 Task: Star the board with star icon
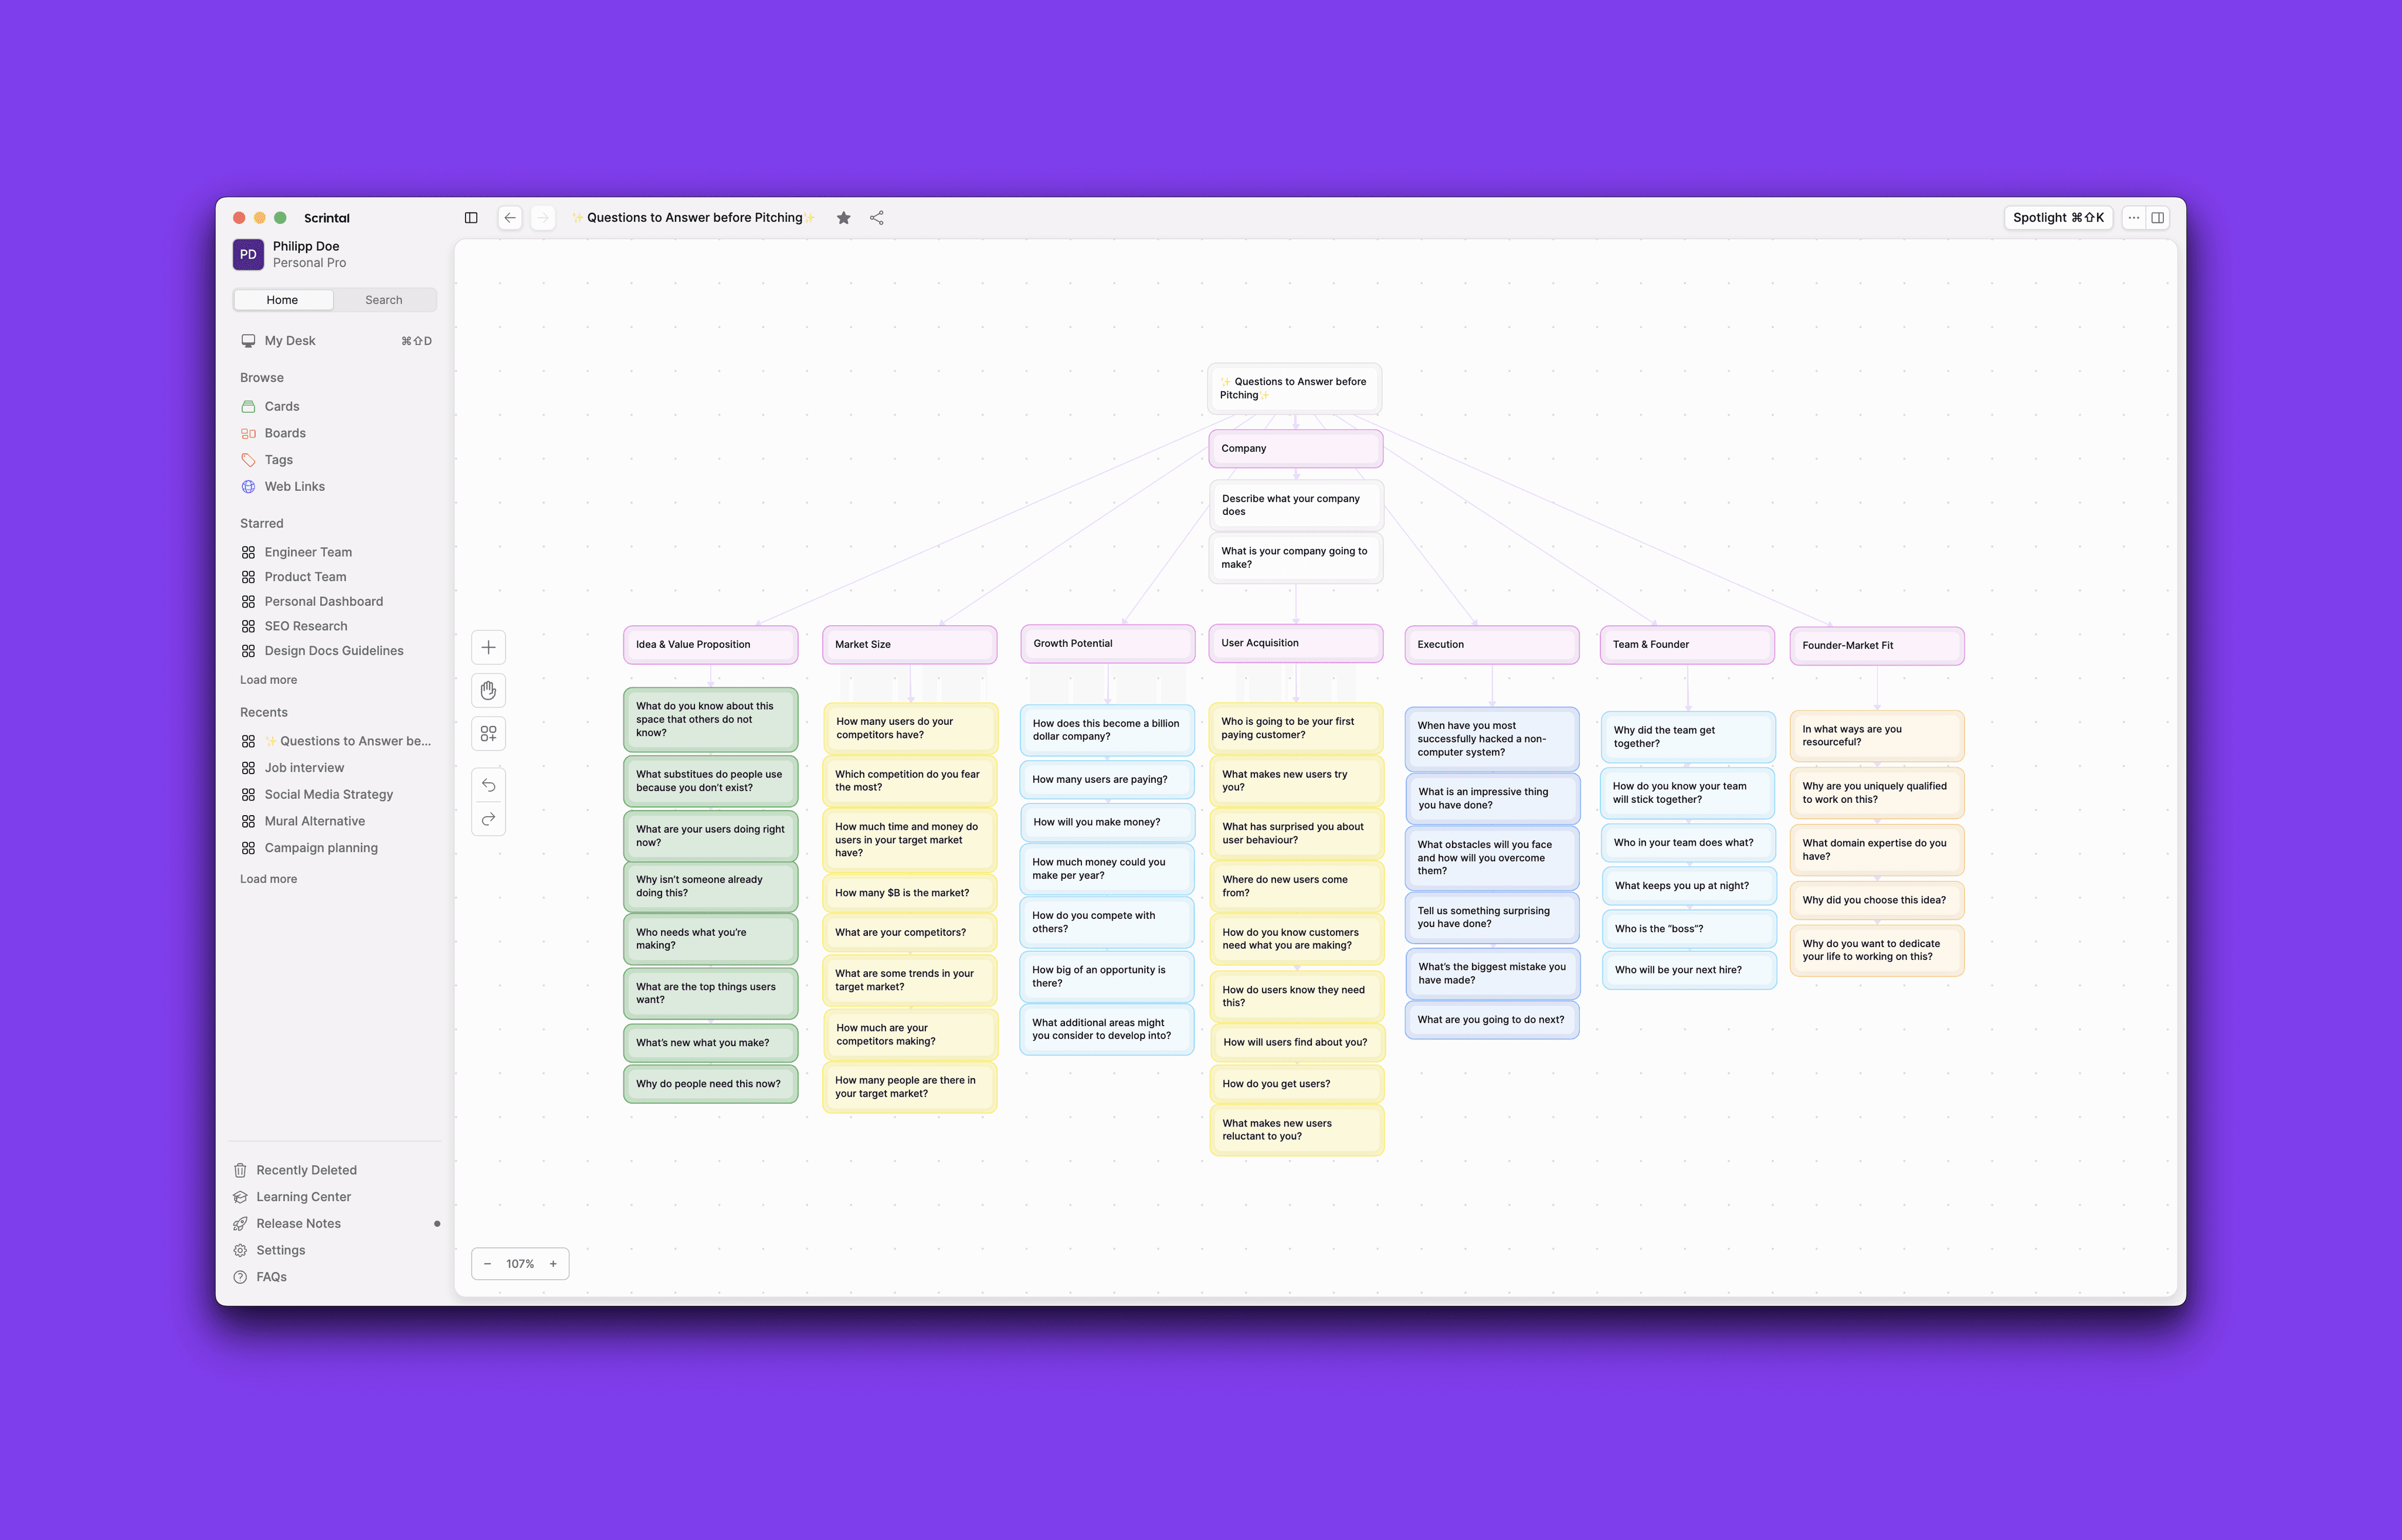click(x=843, y=218)
